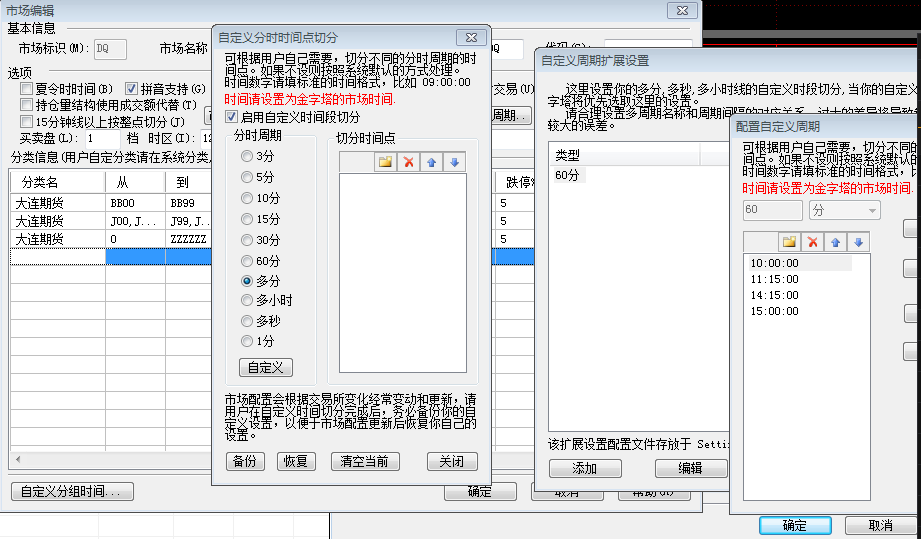The height and width of the screenshot is (539, 921).
Task: Click the move-up arrow in 切分时间点 toolbar
Action: [x=431, y=162]
